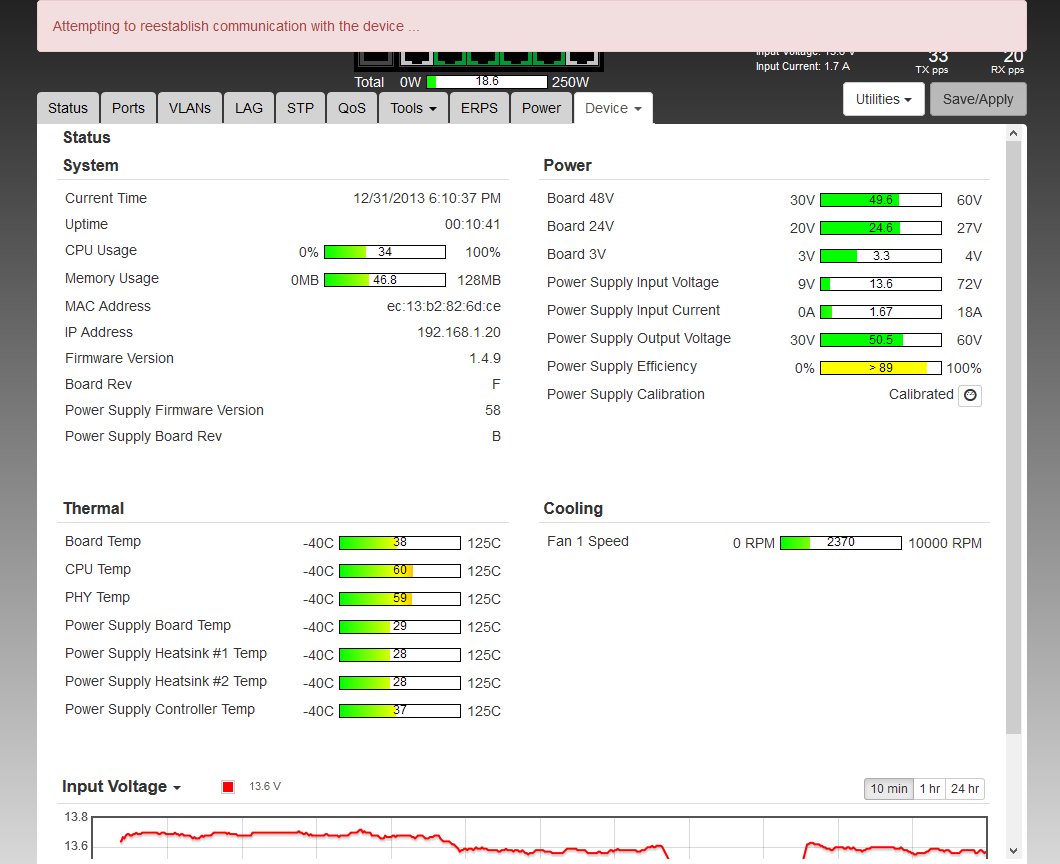The image size is (1060, 864).
Task: Click the red Input Voltage legend swatch
Action: click(x=228, y=787)
